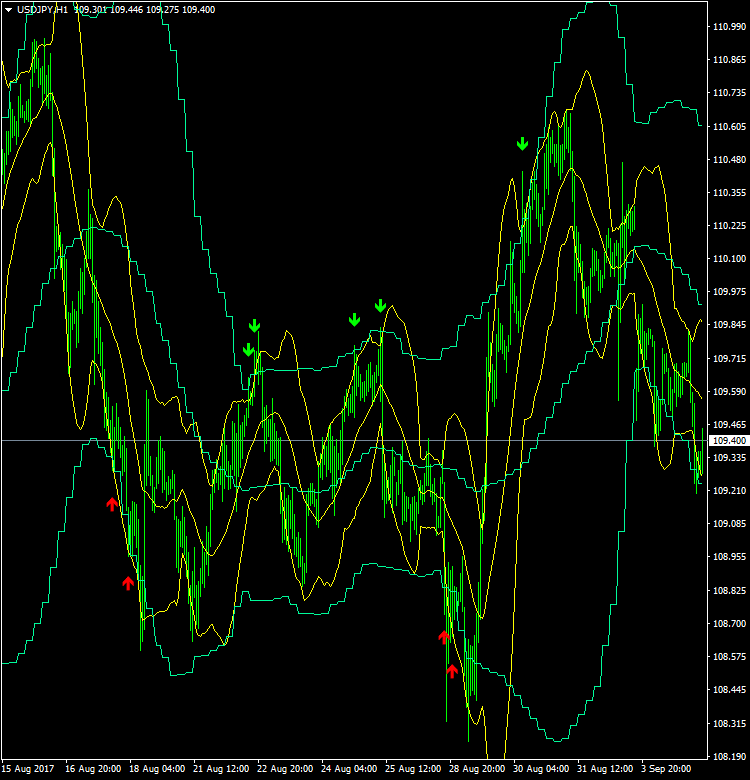Click the 108.955 price axis label
The width and height of the screenshot is (750, 780).
(729, 557)
